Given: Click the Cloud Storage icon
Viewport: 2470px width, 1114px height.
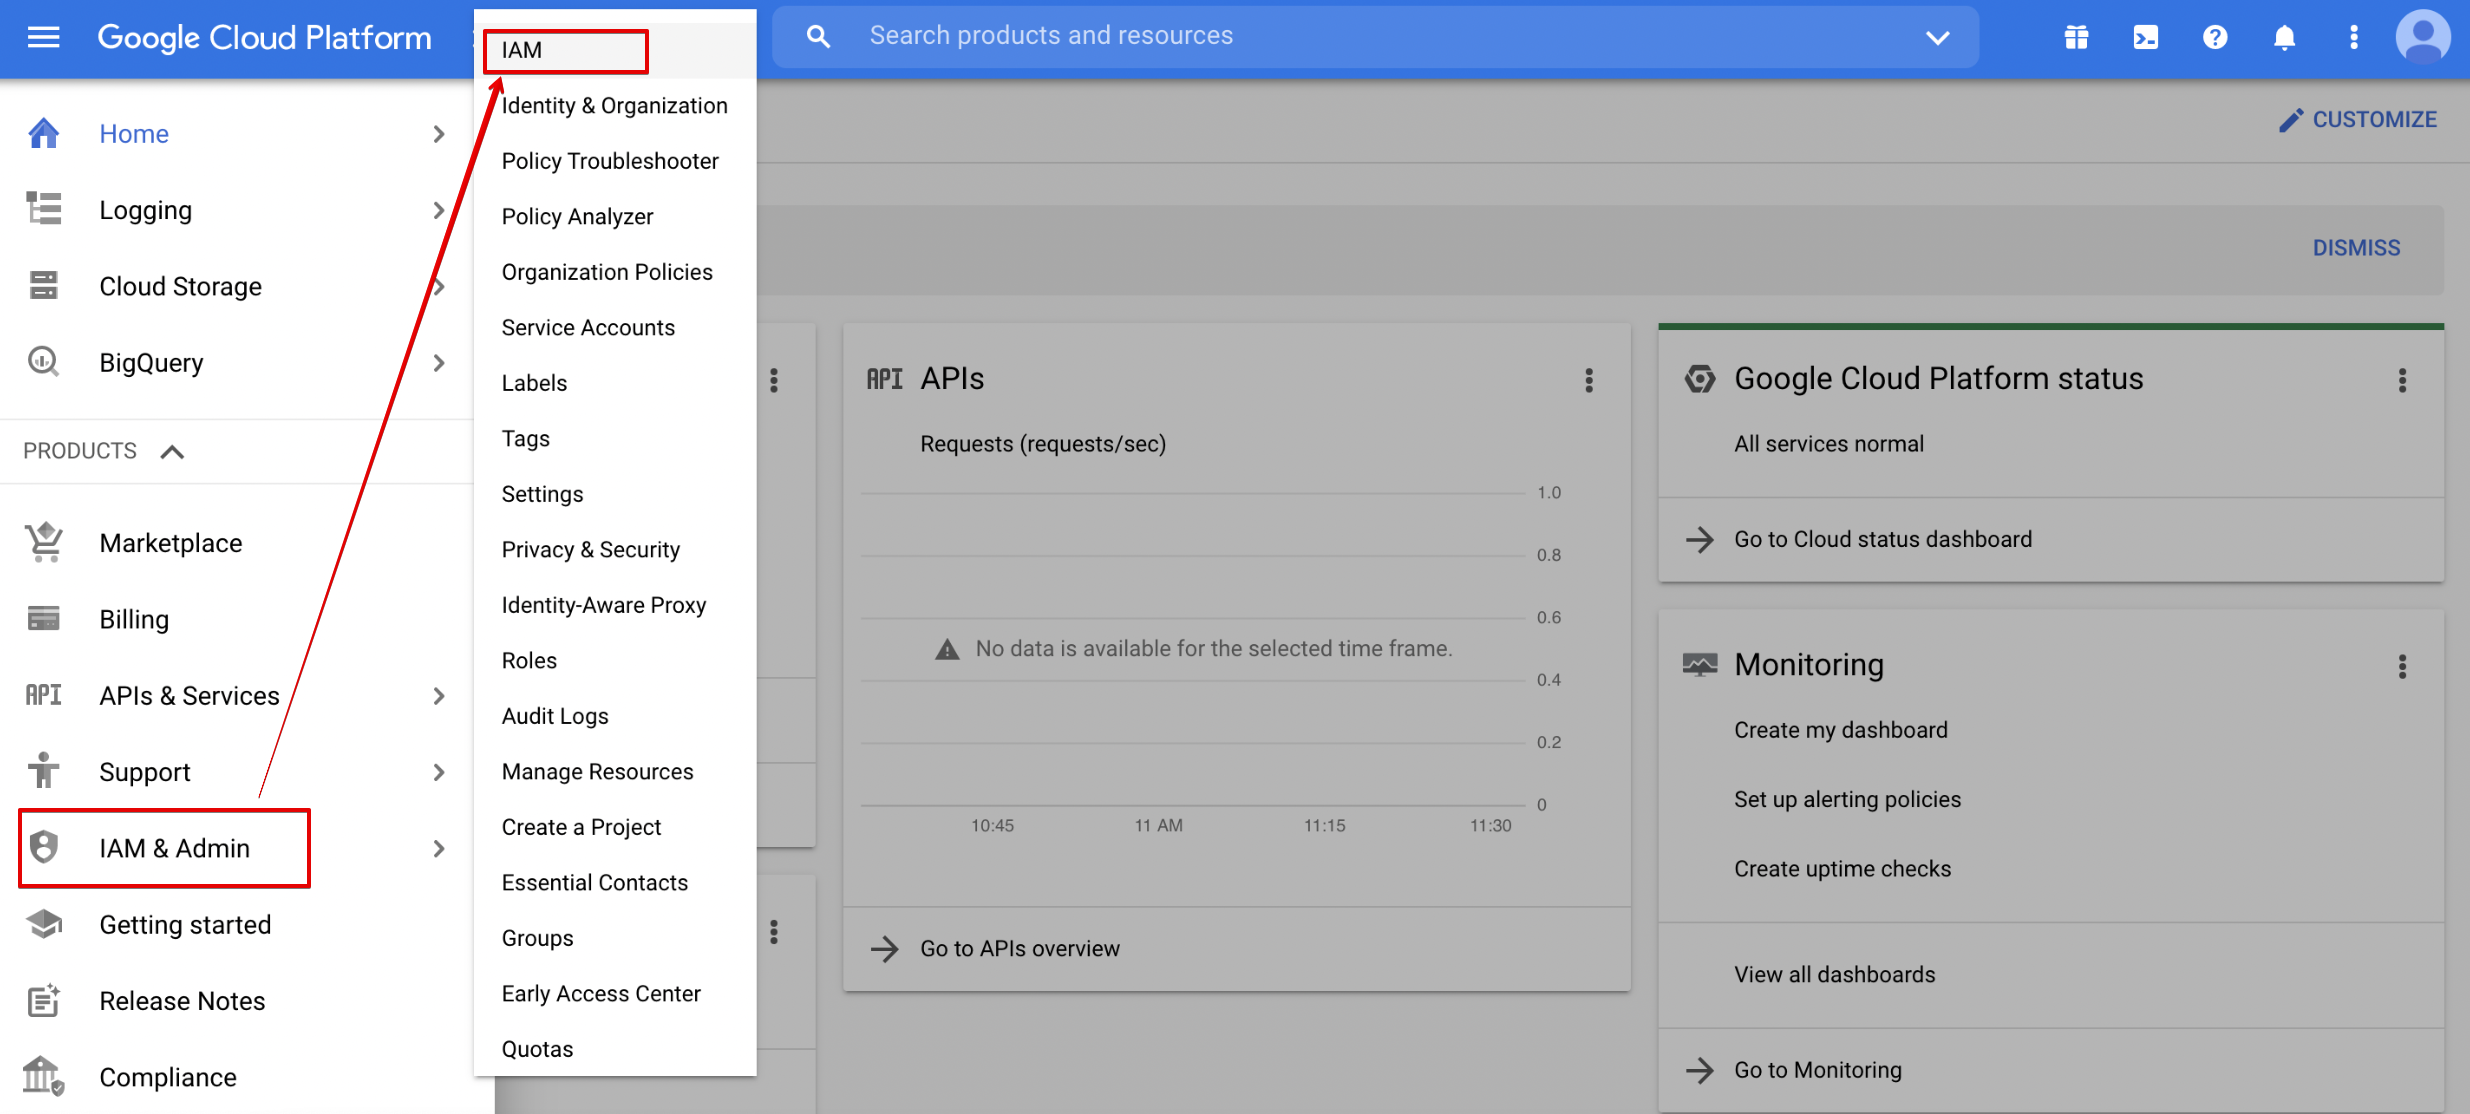Looking at the screenshot, I should 43,286.
